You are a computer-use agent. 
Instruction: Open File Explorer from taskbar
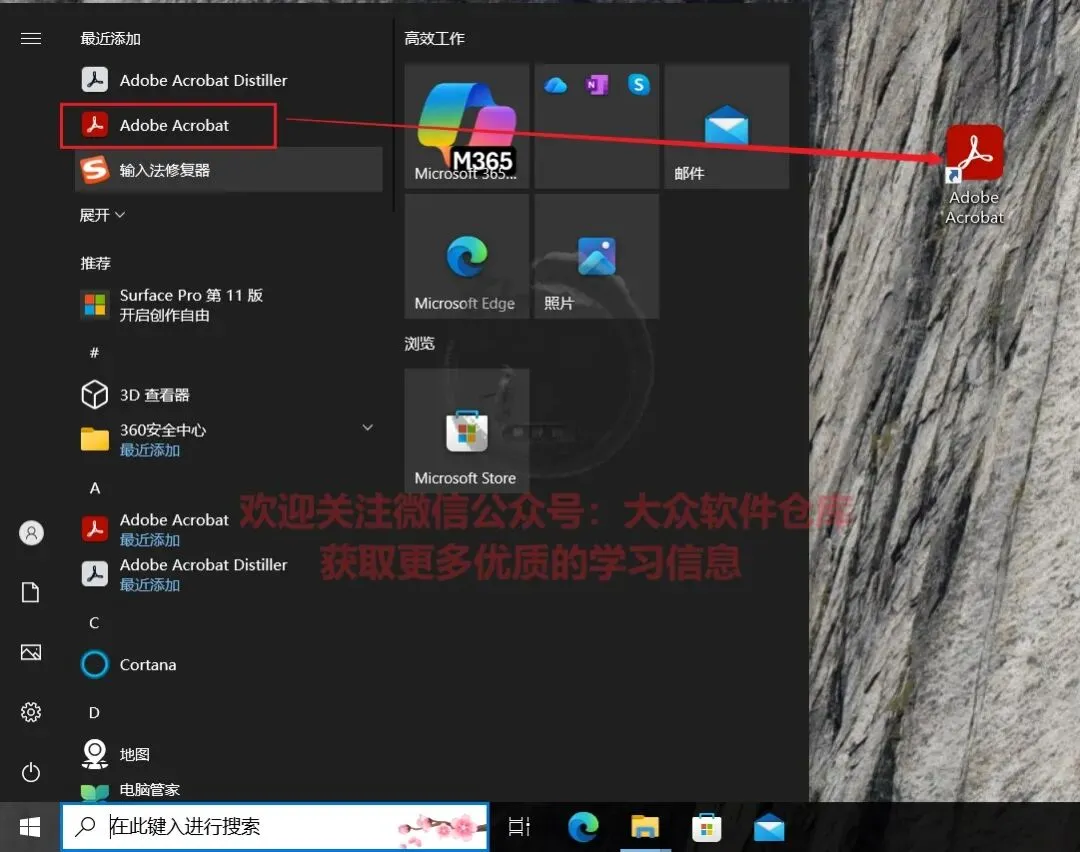(x=645, y=827)
